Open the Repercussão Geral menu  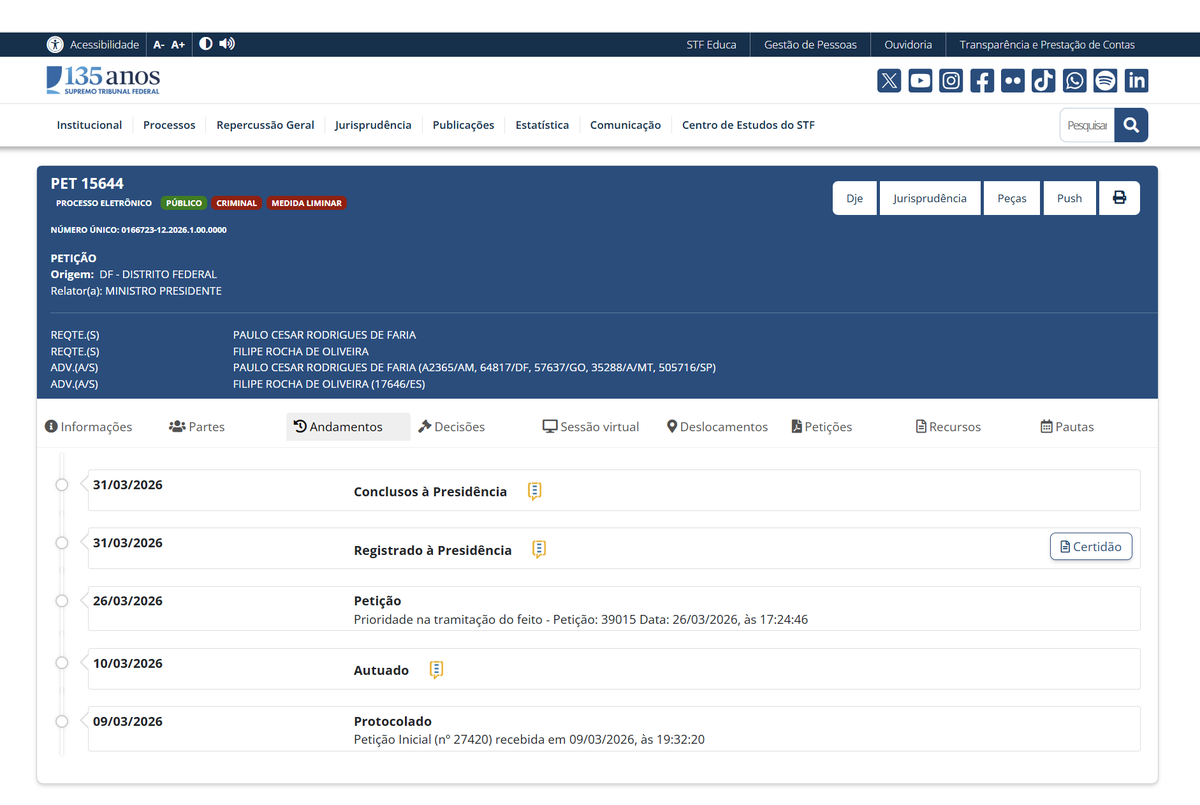click(265, 125)
